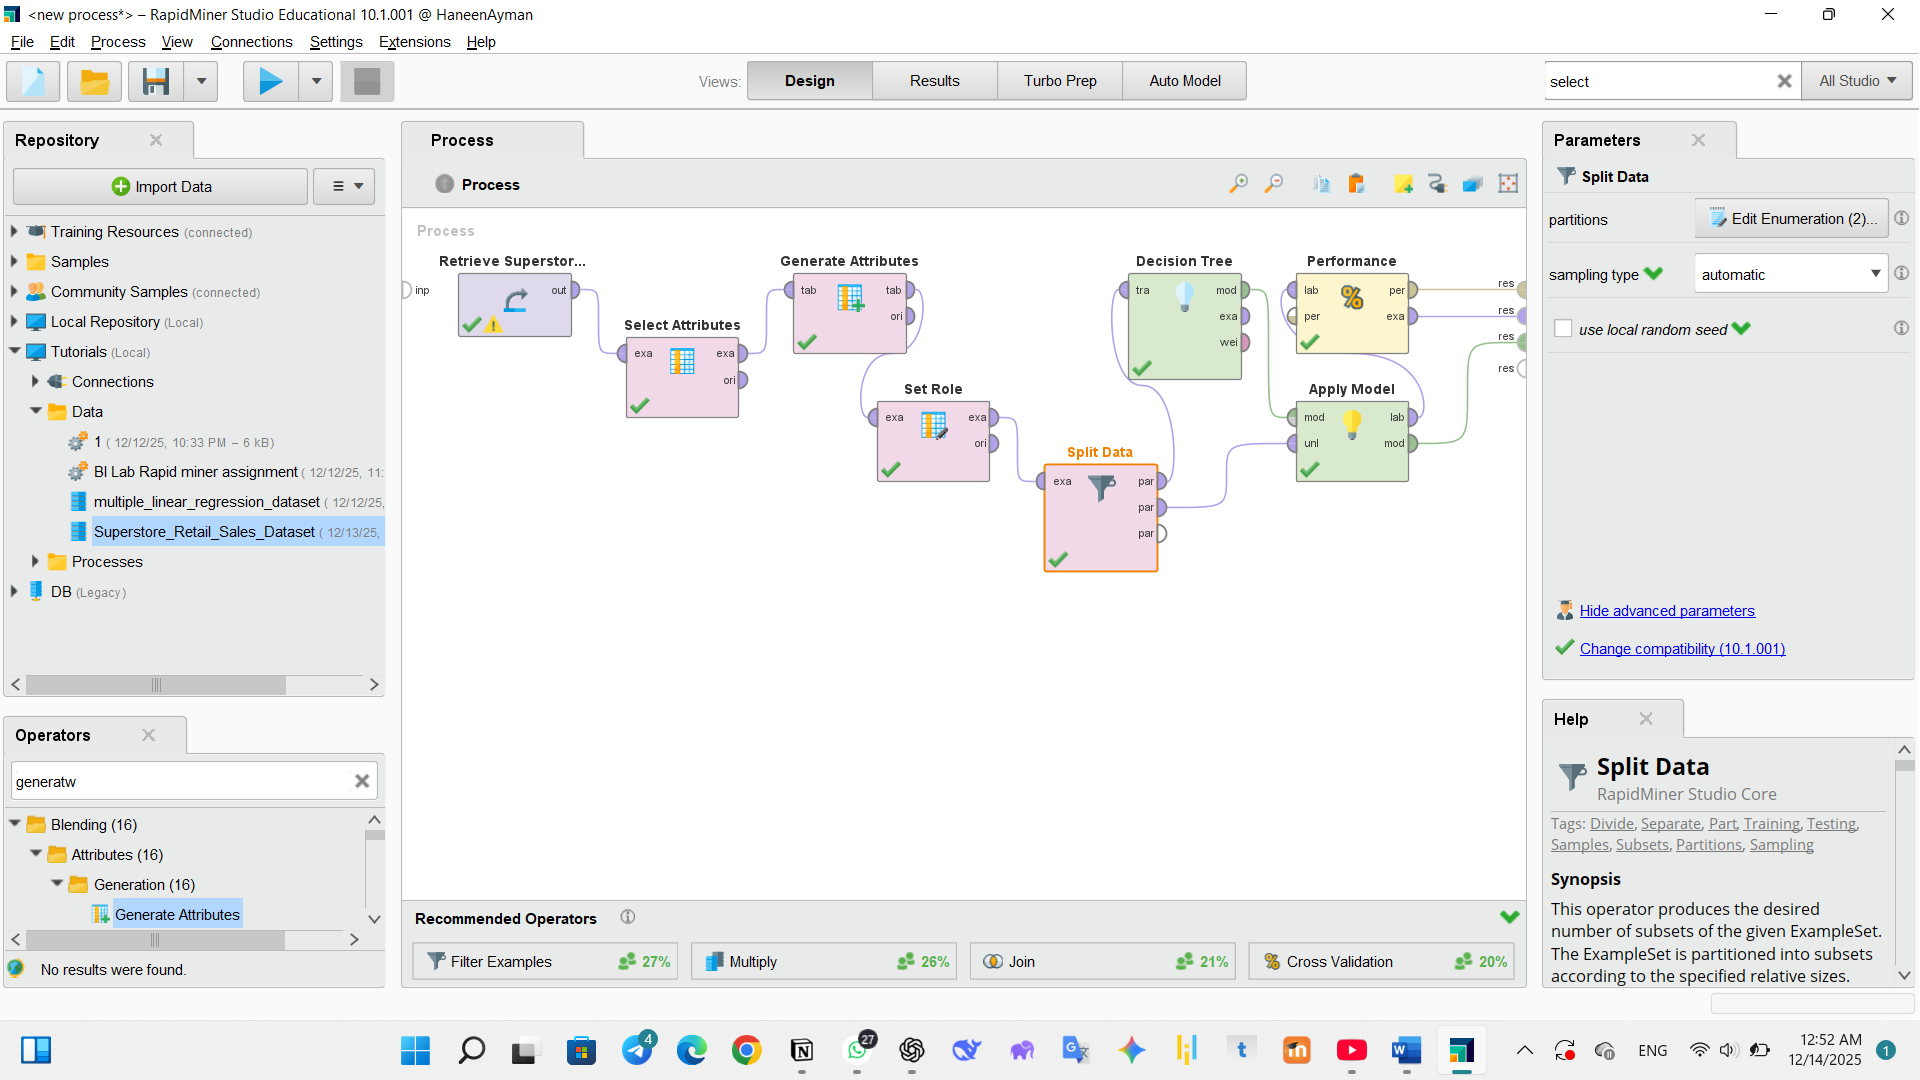Click the Training tag link in Help
The height and width of the screenshot is (1080, 1920).
coord(1771,823)
